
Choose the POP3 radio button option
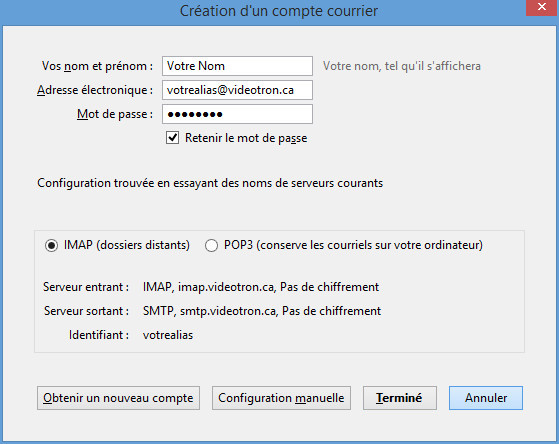tap(211, 245)
